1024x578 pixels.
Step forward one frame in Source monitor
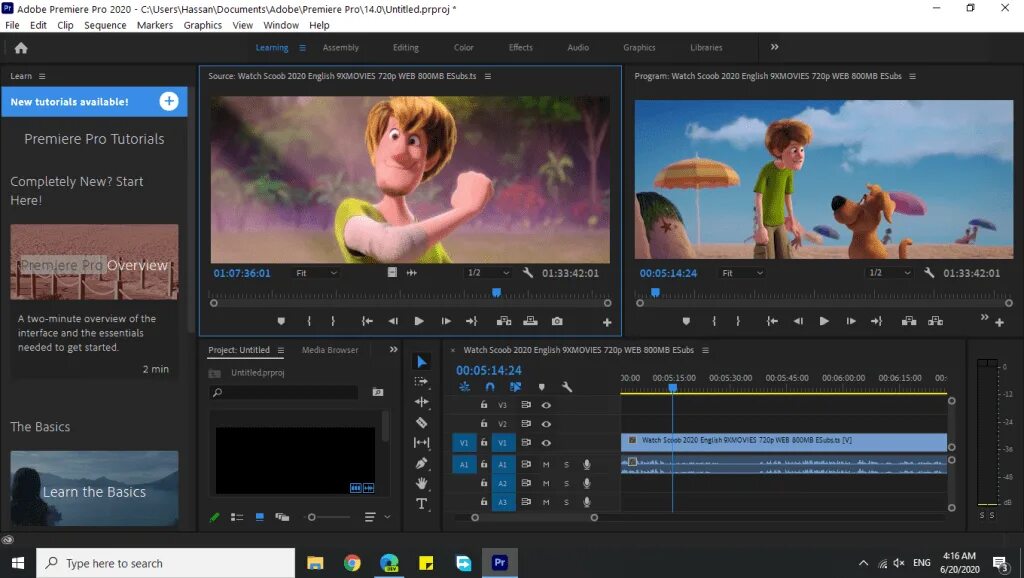[446, 321]
